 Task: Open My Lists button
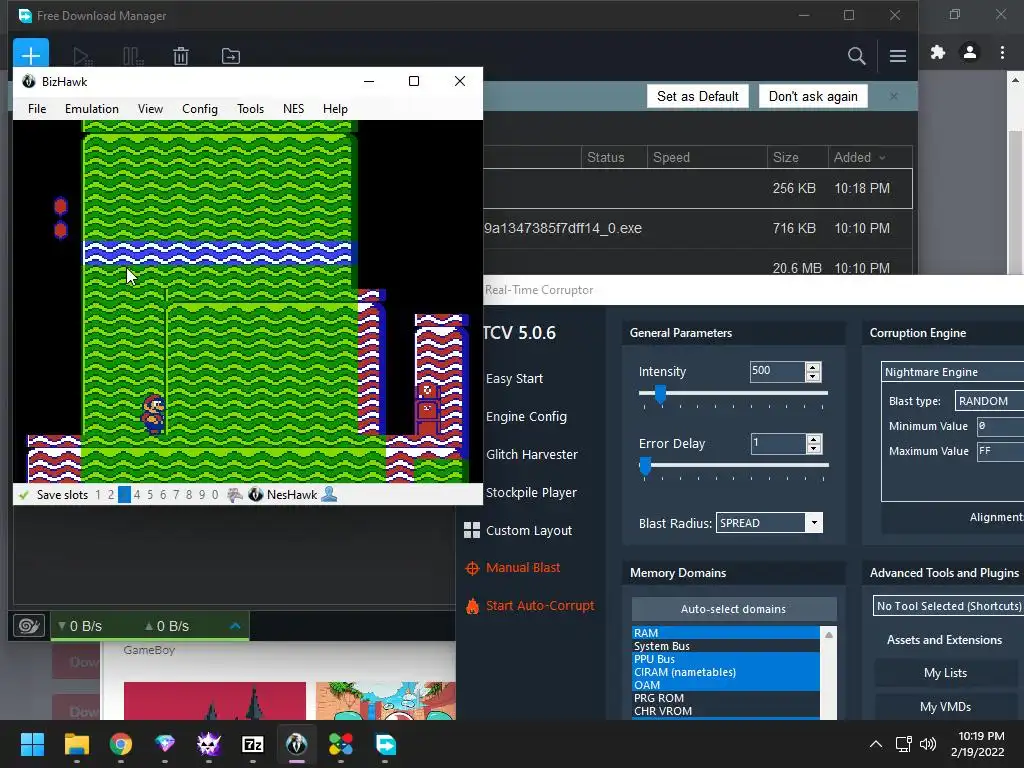[945, 673]
